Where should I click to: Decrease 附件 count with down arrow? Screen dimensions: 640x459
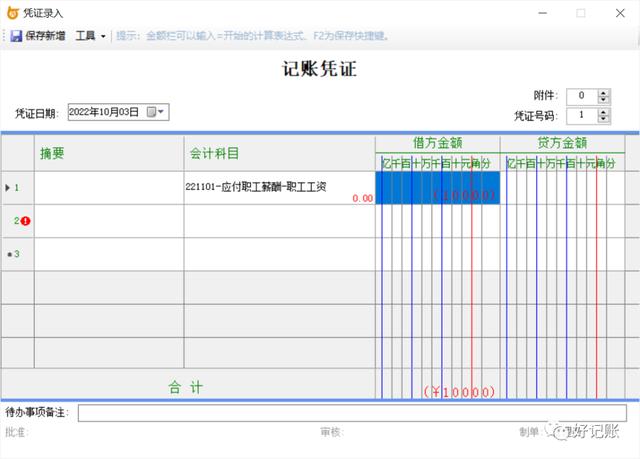coord(603,100)
